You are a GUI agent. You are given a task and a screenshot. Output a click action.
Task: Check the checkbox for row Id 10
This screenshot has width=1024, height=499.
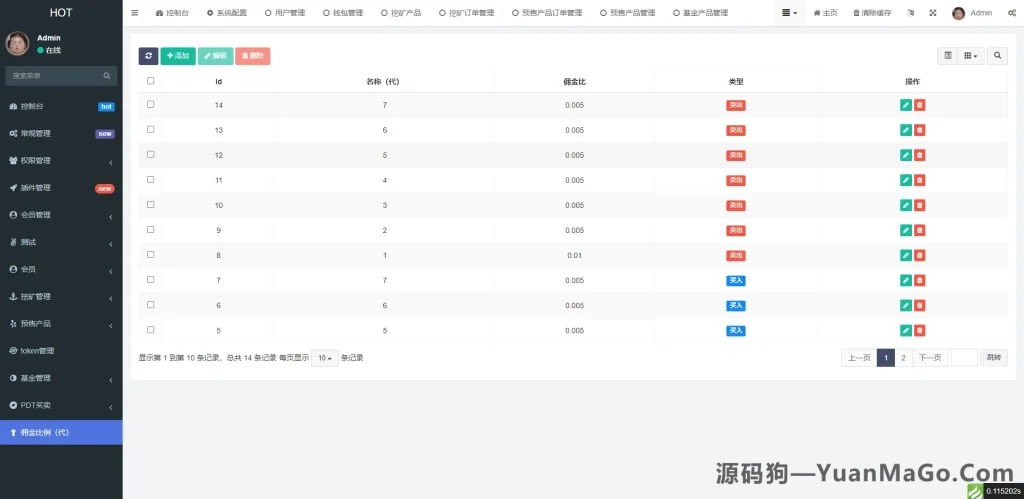(151, 204)
